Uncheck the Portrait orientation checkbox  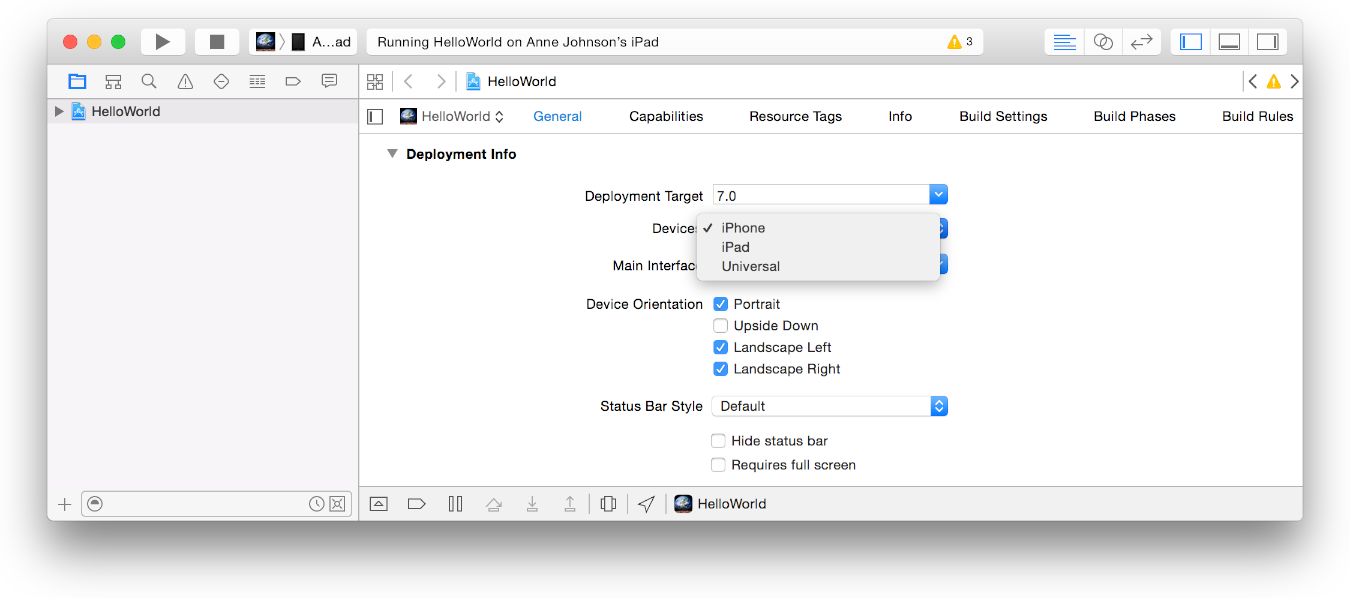click(720, 304)
